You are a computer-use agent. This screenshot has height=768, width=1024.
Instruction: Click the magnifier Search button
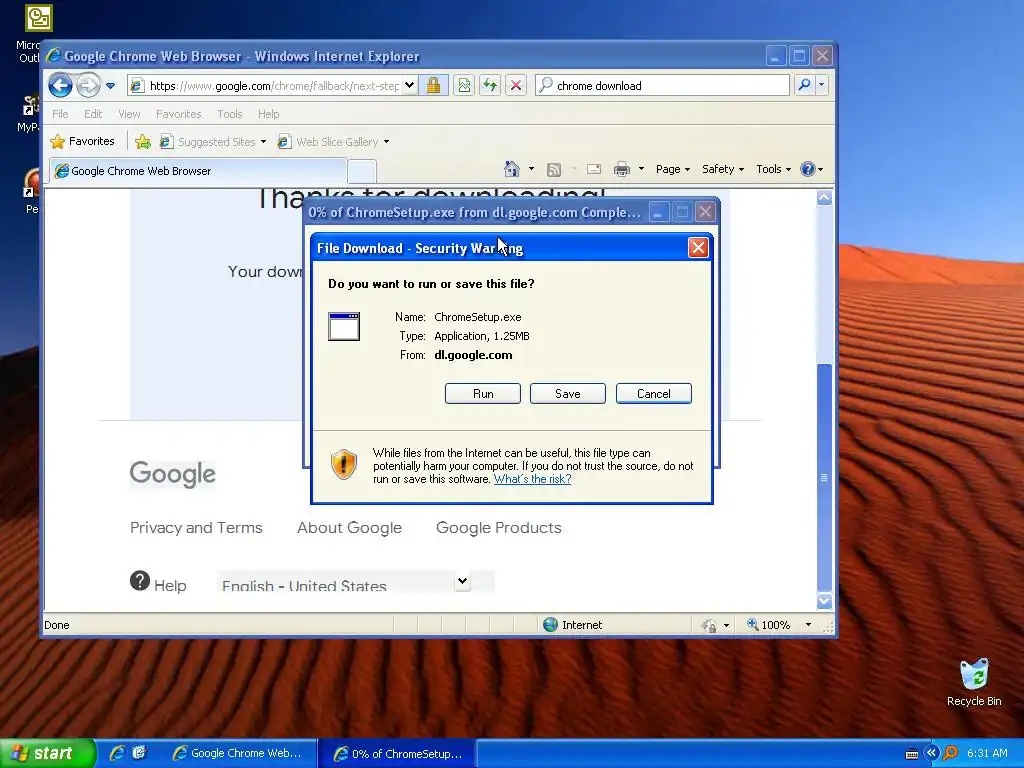(x=805, y=85)
